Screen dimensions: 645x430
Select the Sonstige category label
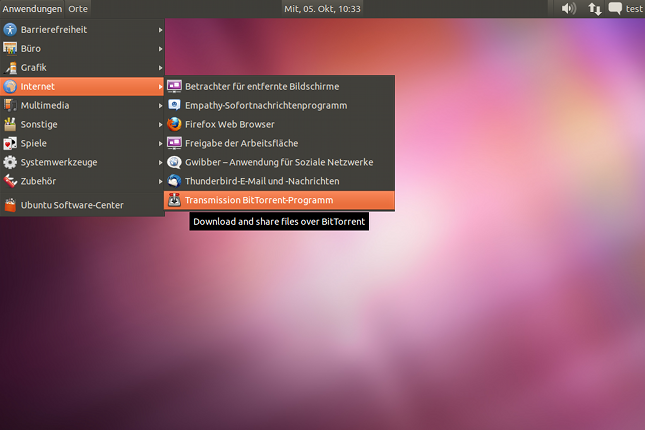coord(39,124)
